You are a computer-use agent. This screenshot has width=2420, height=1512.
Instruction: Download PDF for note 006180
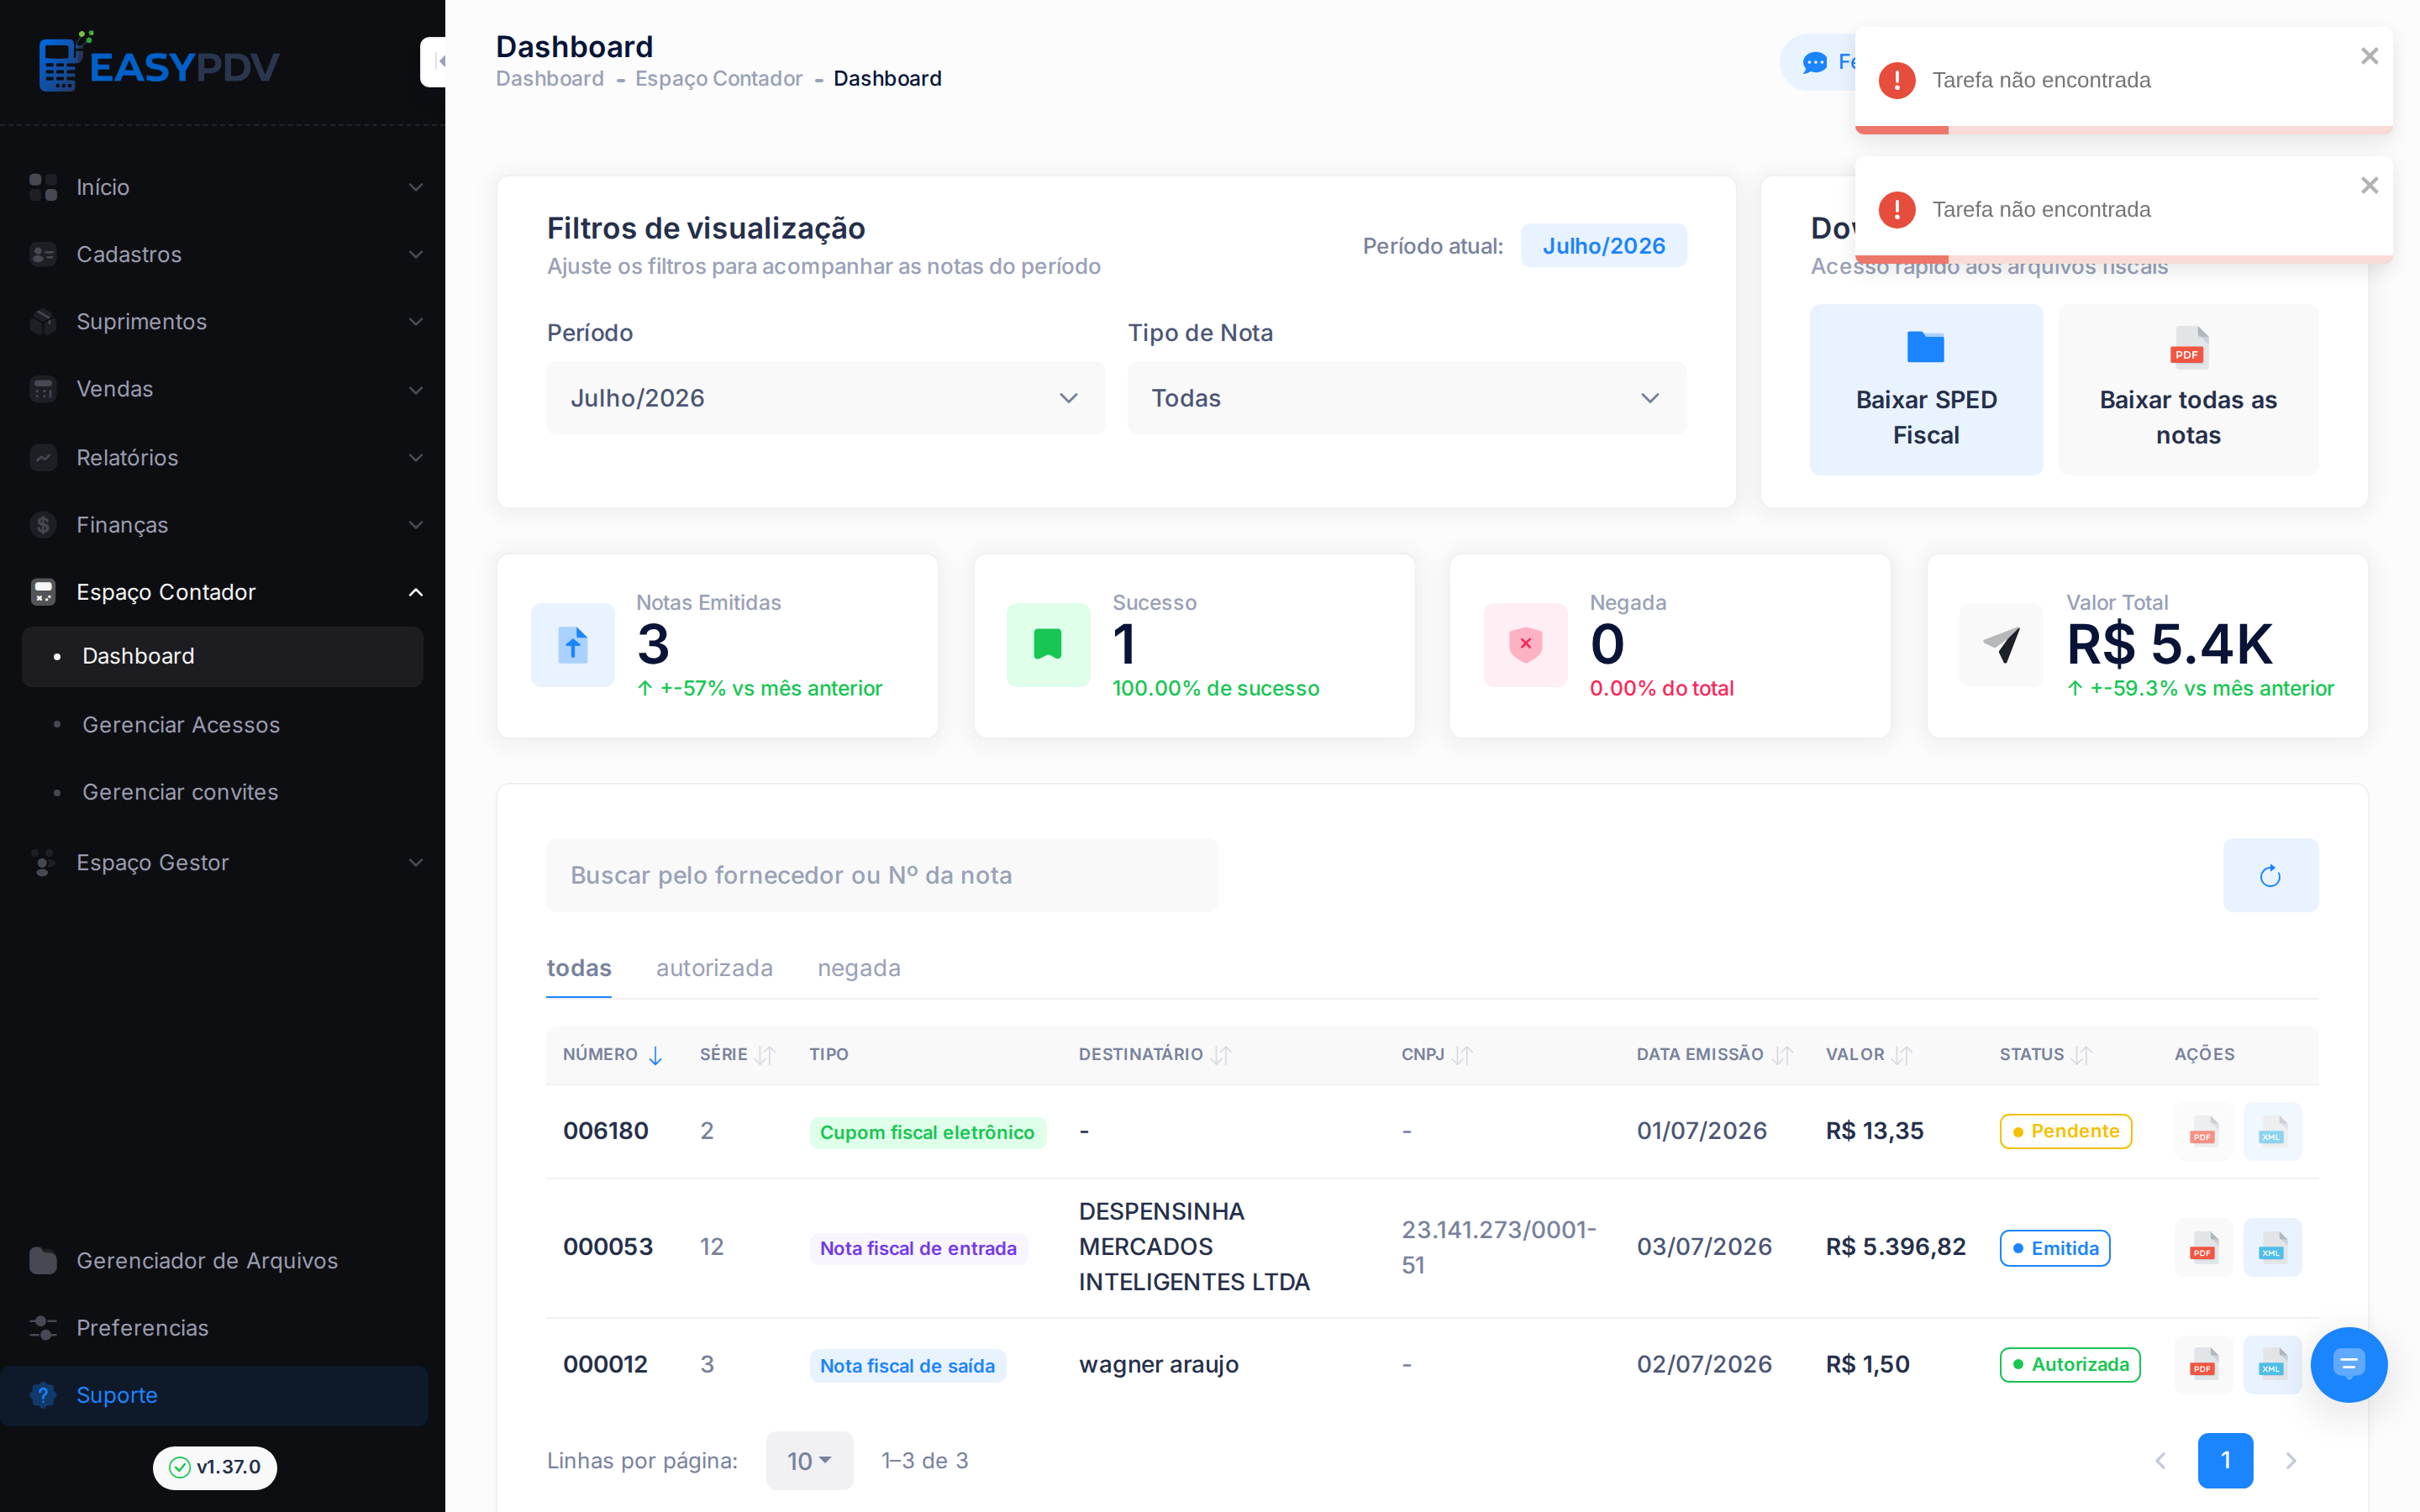[x=2203, y=1131]
